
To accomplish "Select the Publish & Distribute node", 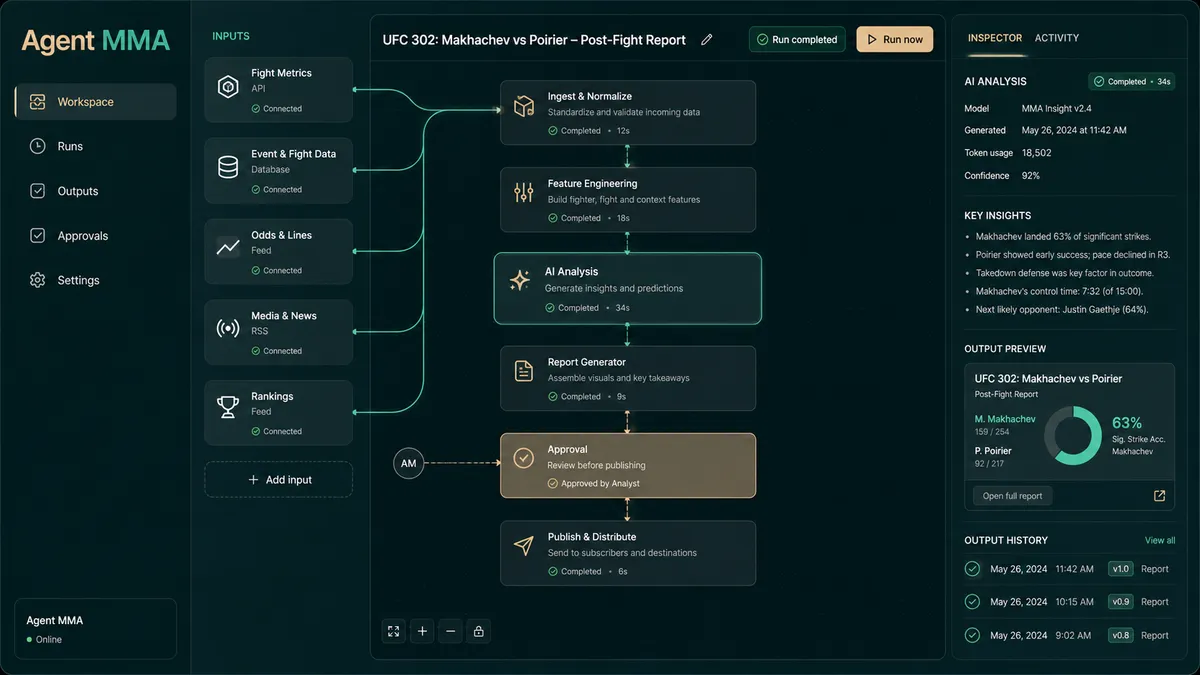I will pos(628,553).
